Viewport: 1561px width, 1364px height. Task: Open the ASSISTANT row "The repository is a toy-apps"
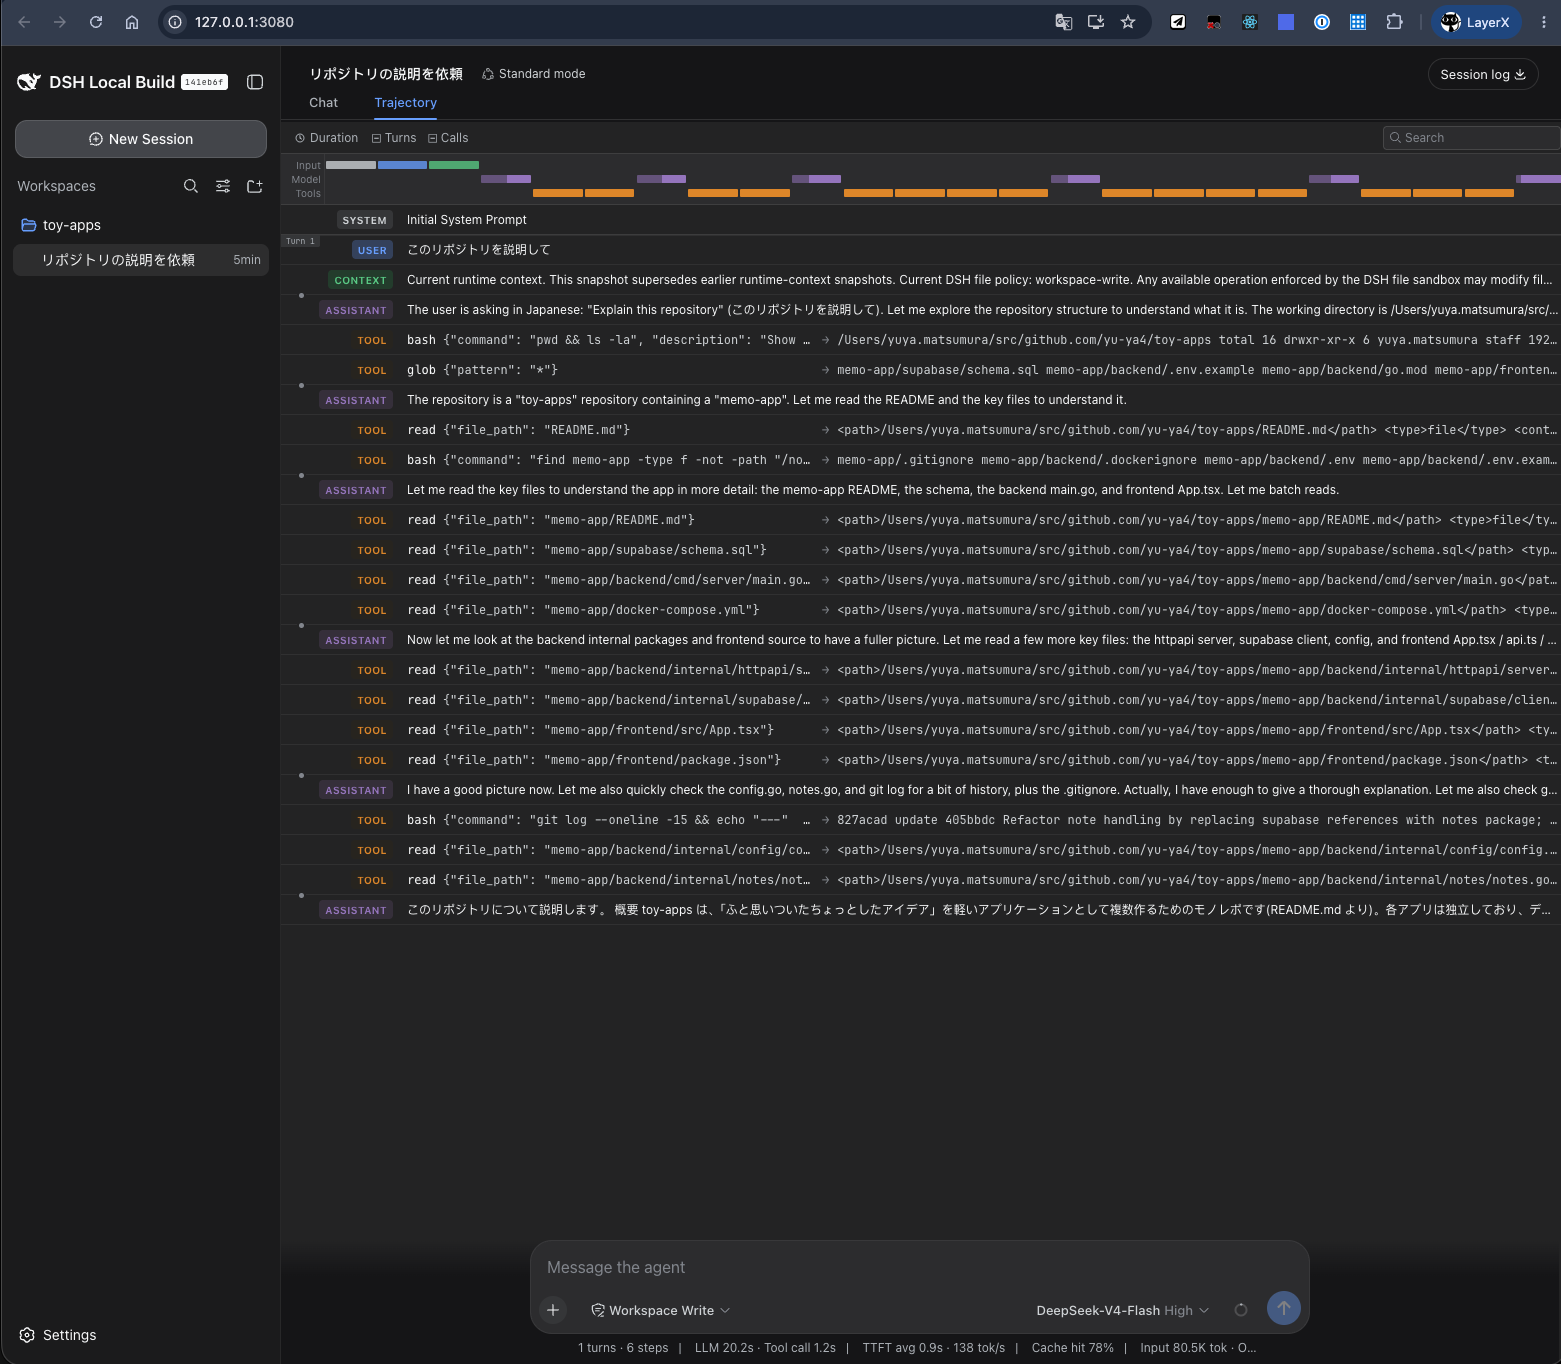tap(920, 400)
